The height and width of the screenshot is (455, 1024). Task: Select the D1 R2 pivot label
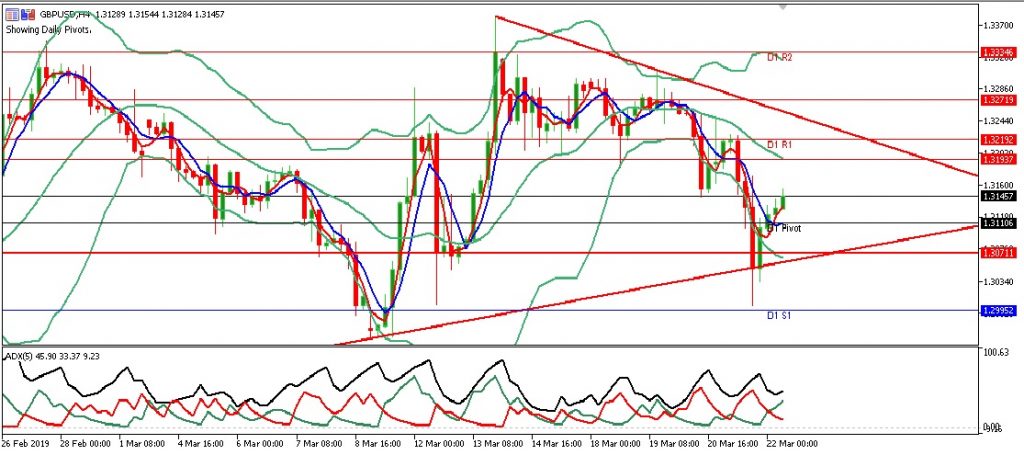(779, 58)
